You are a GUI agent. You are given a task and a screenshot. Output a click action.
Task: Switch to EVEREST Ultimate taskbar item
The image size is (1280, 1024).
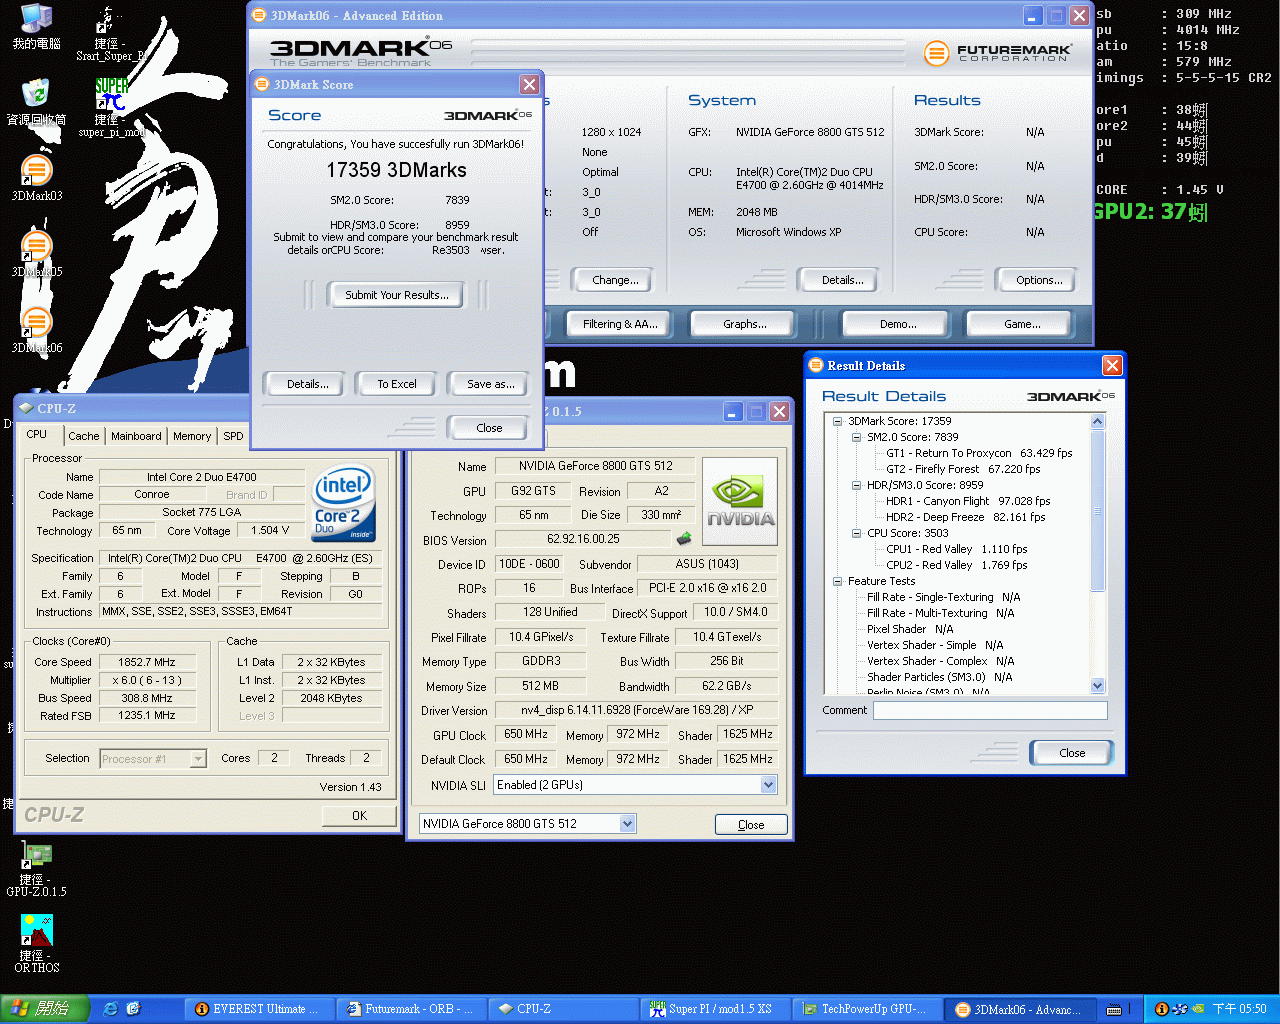point(259,1009)
